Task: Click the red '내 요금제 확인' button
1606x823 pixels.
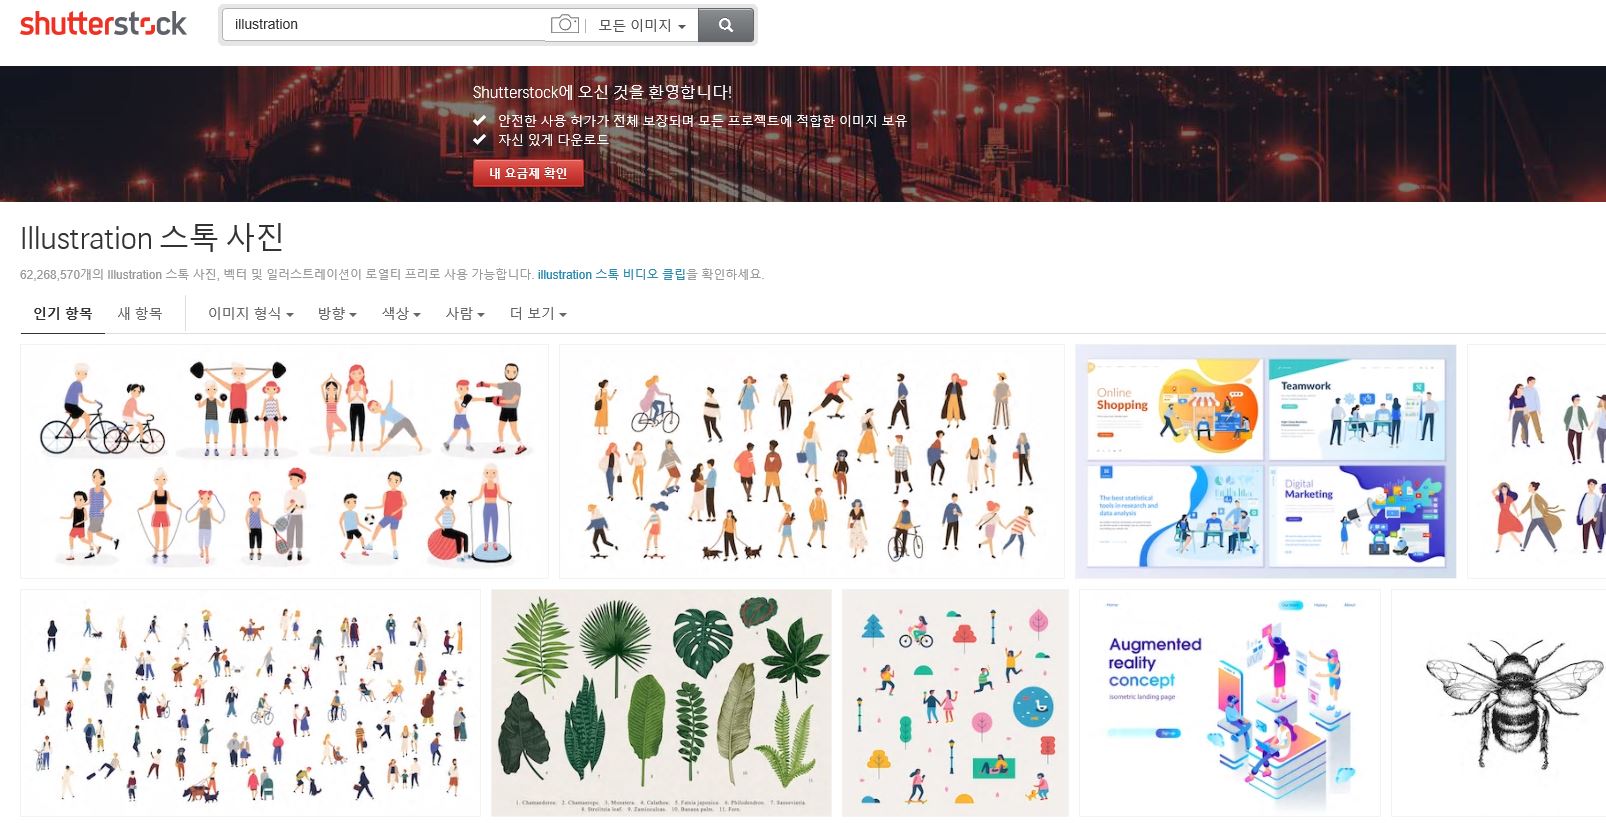Action: (528, 173)
